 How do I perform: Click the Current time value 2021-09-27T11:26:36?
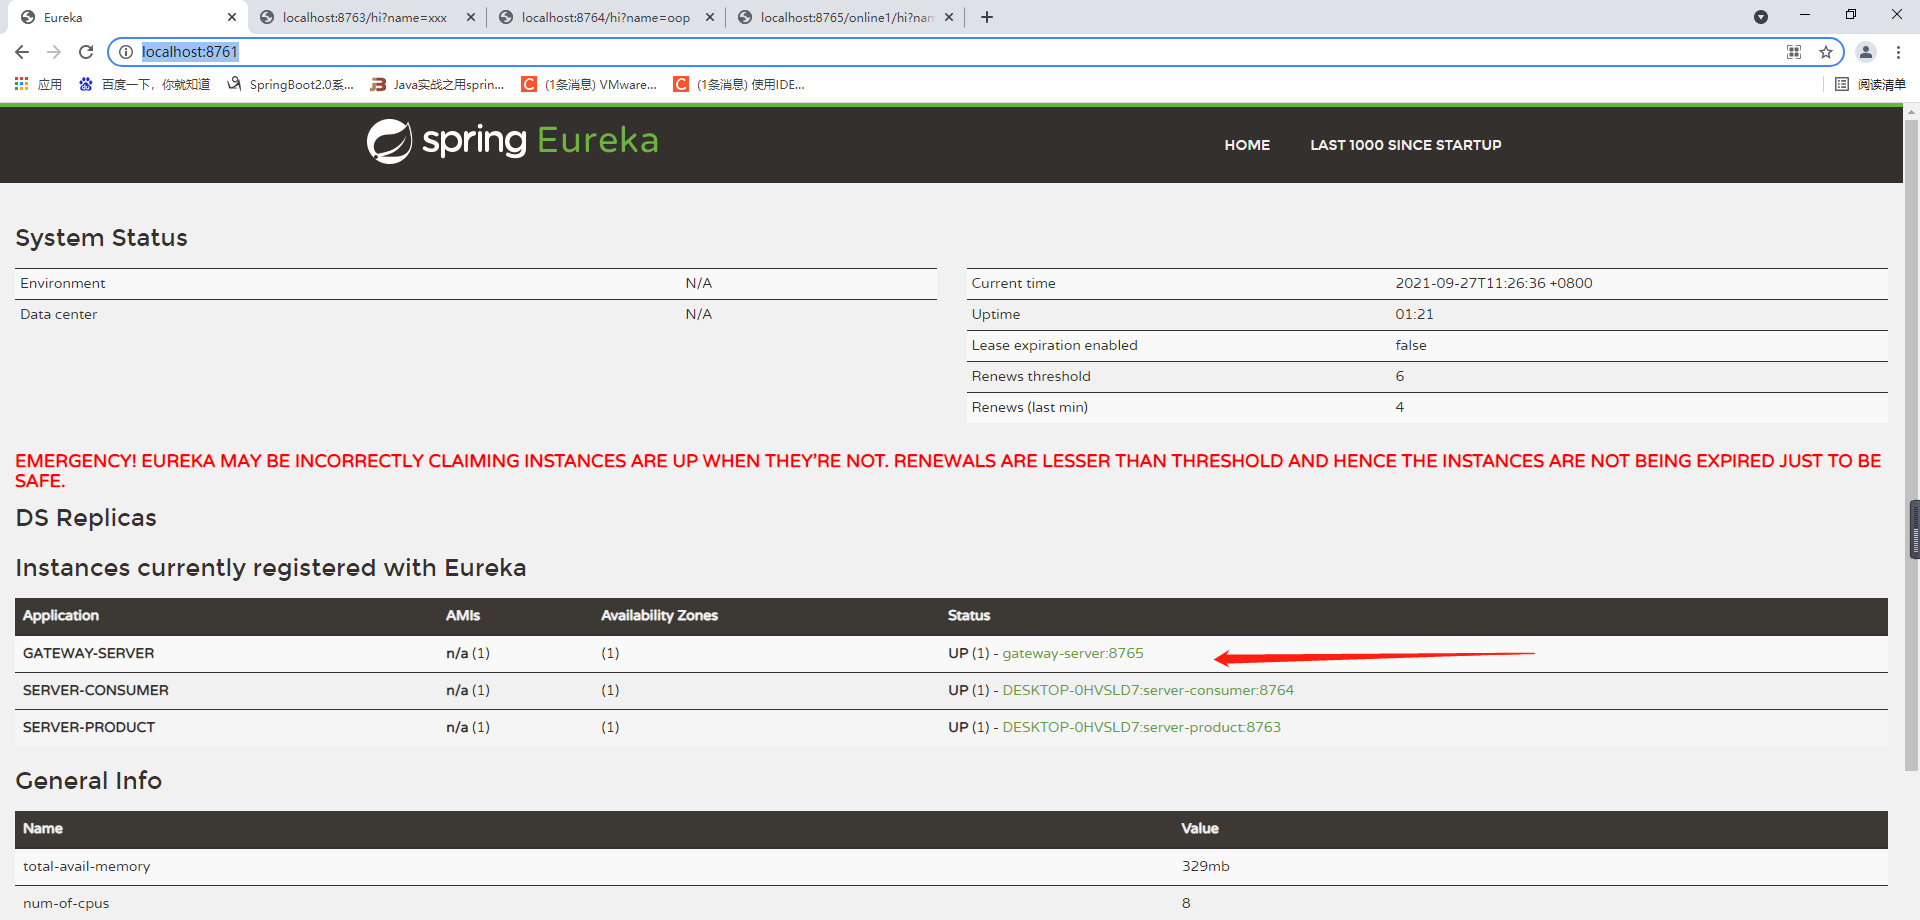pyautogui.click(x=1493, y=283)
